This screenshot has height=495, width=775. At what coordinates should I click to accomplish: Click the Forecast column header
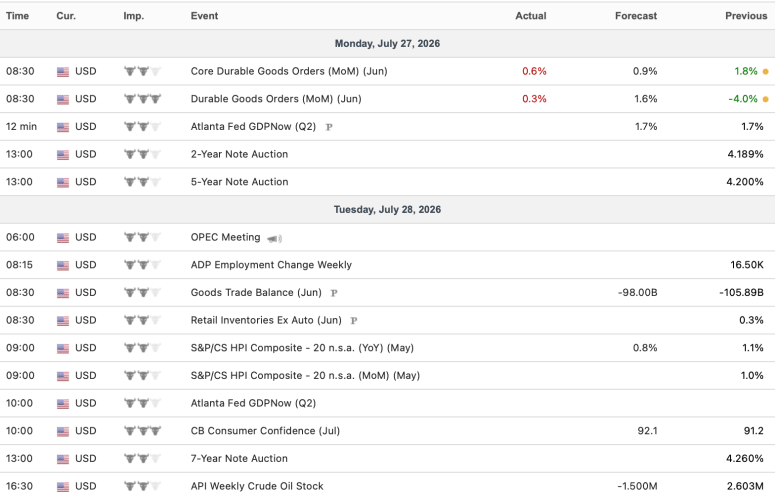click(636, 16)
